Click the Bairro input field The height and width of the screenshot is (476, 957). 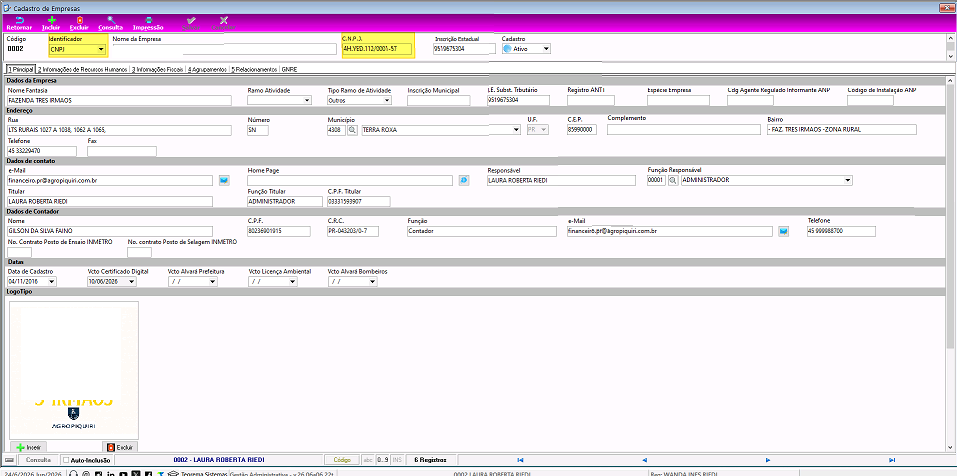coord(842,130)
